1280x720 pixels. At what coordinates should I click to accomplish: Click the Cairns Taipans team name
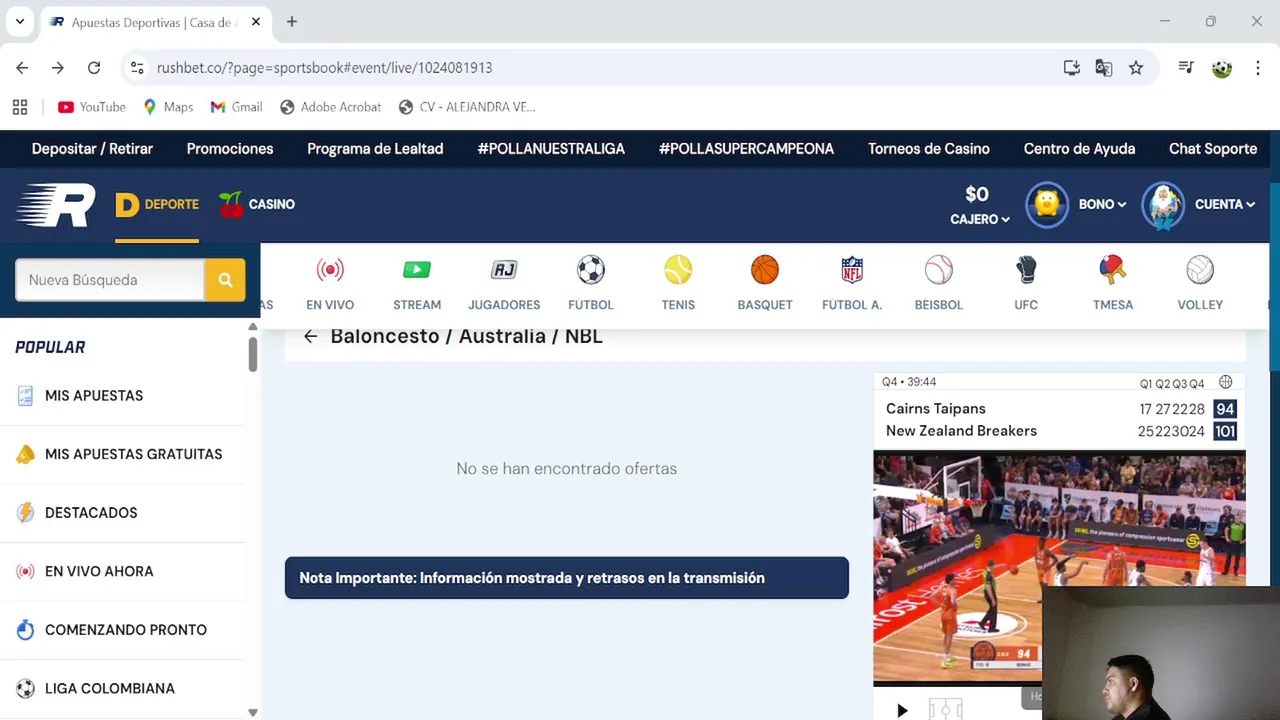click(936, 409)
